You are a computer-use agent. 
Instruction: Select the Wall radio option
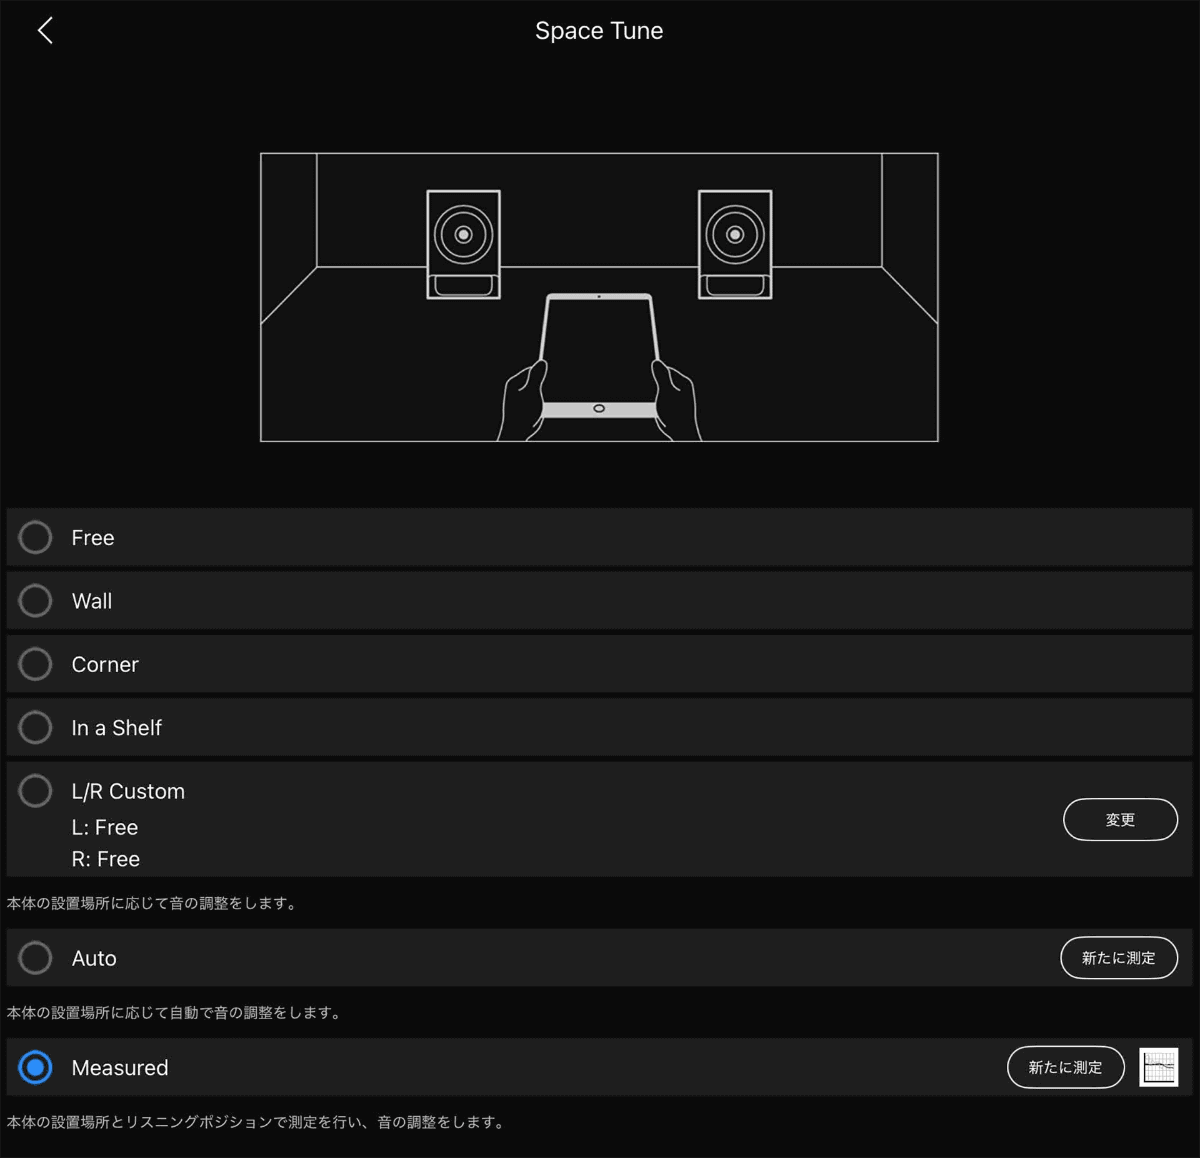click(36, 601)
